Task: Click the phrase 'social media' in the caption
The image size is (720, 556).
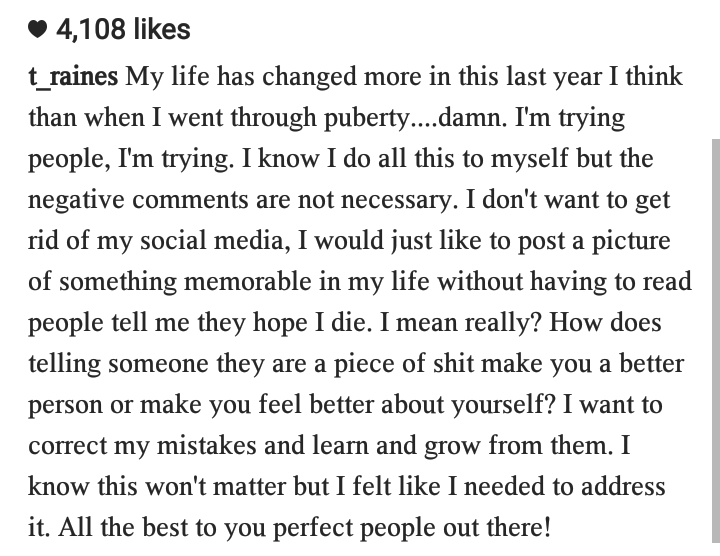Action: tap(215, 241)
